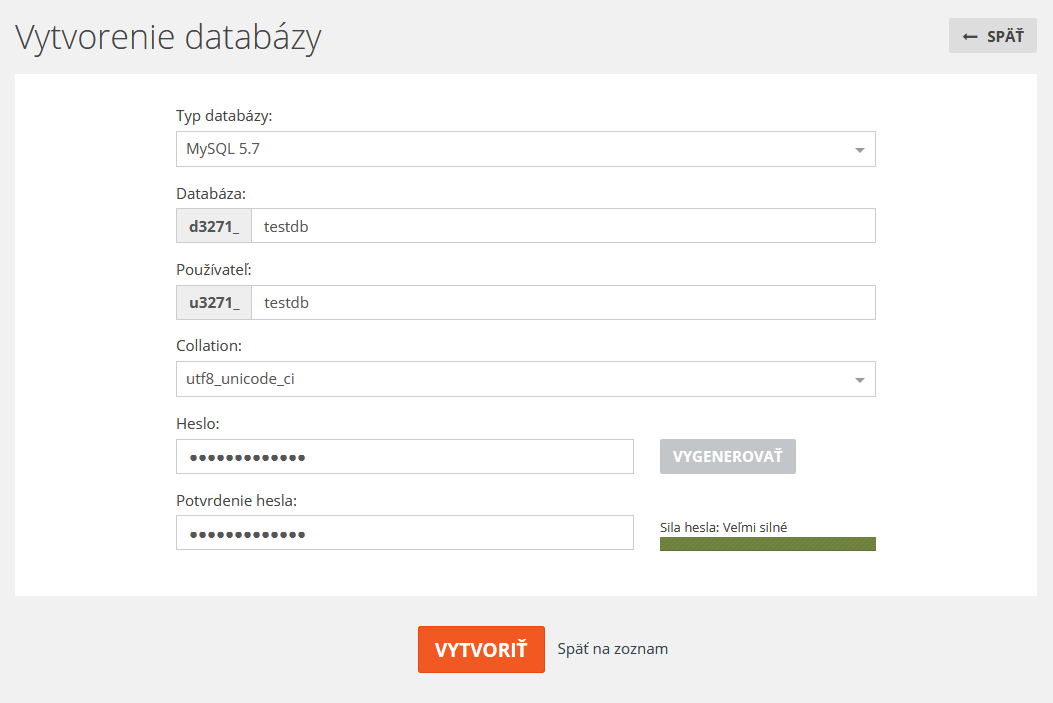Image resolution: width=1053 pixels, height=703 pixels.
Task: Follow the Späť na zoznam link
Action: pyautogui.click(x=612, y=649)
